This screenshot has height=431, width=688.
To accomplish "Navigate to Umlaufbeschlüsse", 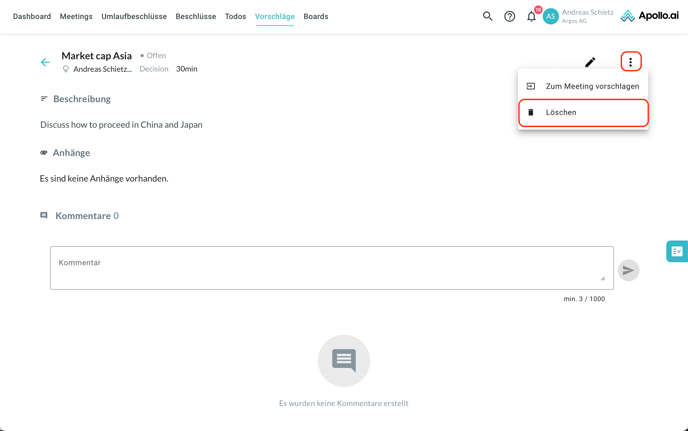I will (134, 16).
